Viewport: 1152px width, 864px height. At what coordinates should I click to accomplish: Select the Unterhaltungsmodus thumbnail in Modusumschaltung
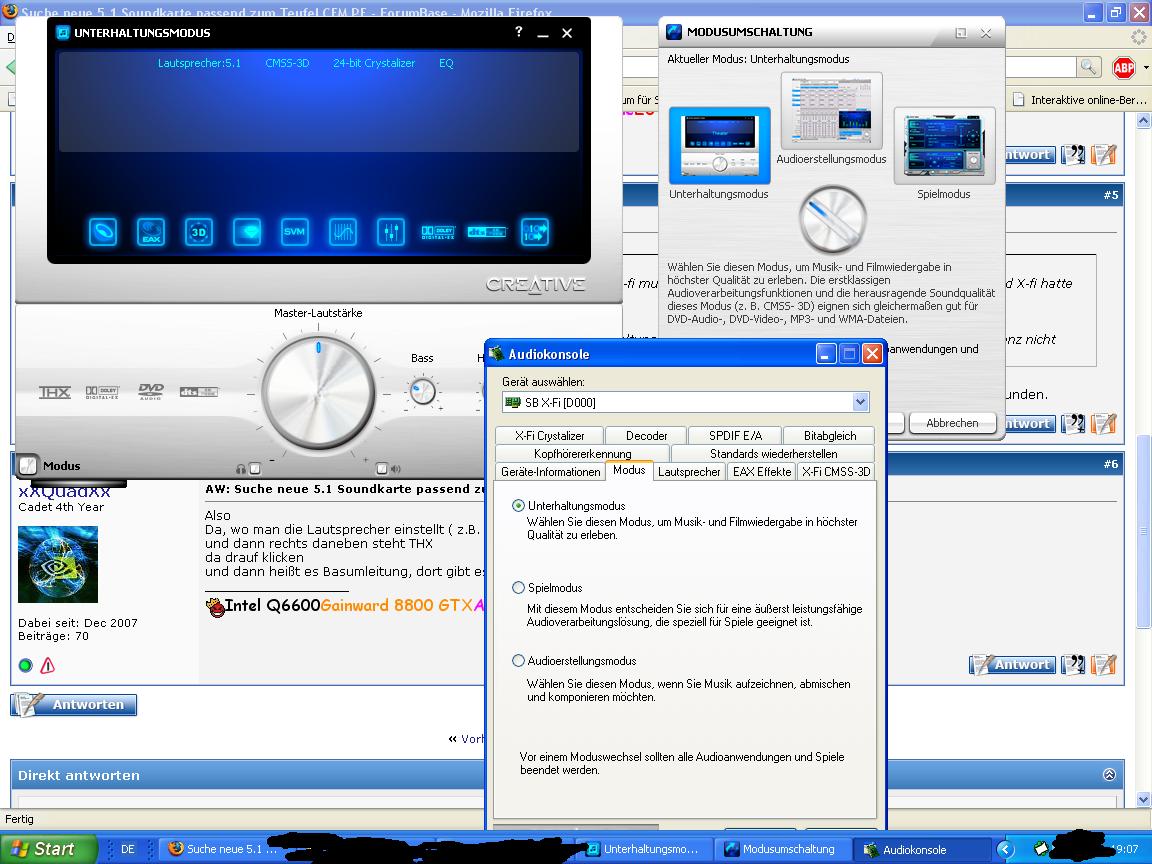tap(719, 145)
